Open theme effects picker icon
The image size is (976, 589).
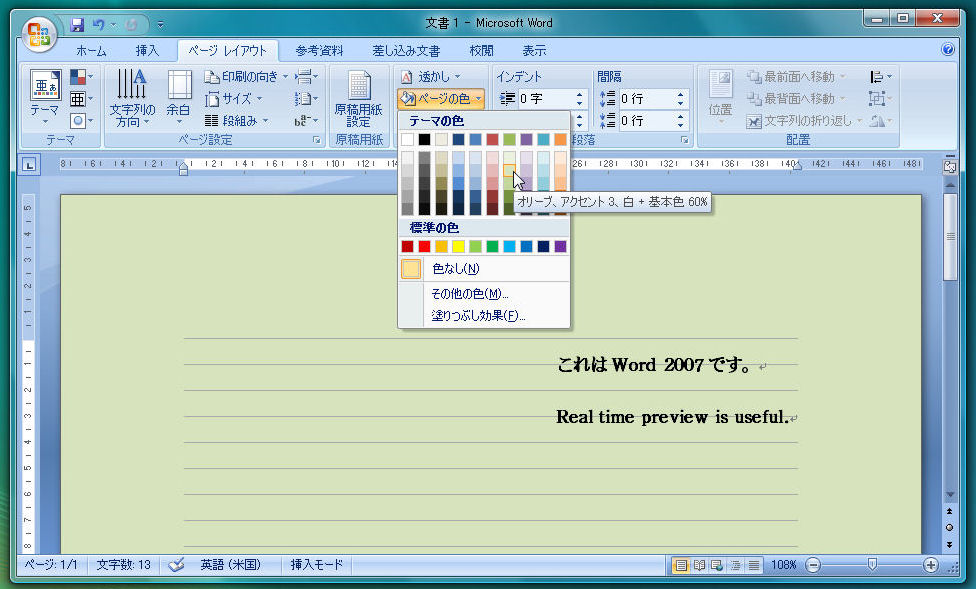pos(82,121)
